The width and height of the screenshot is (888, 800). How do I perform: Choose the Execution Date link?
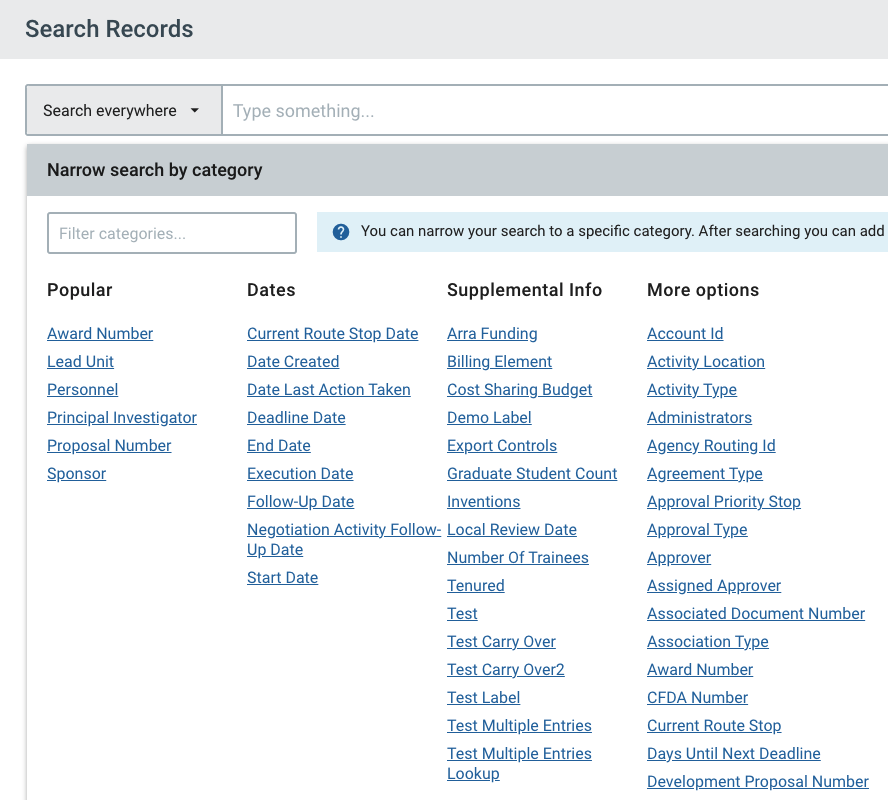[300, 474]
